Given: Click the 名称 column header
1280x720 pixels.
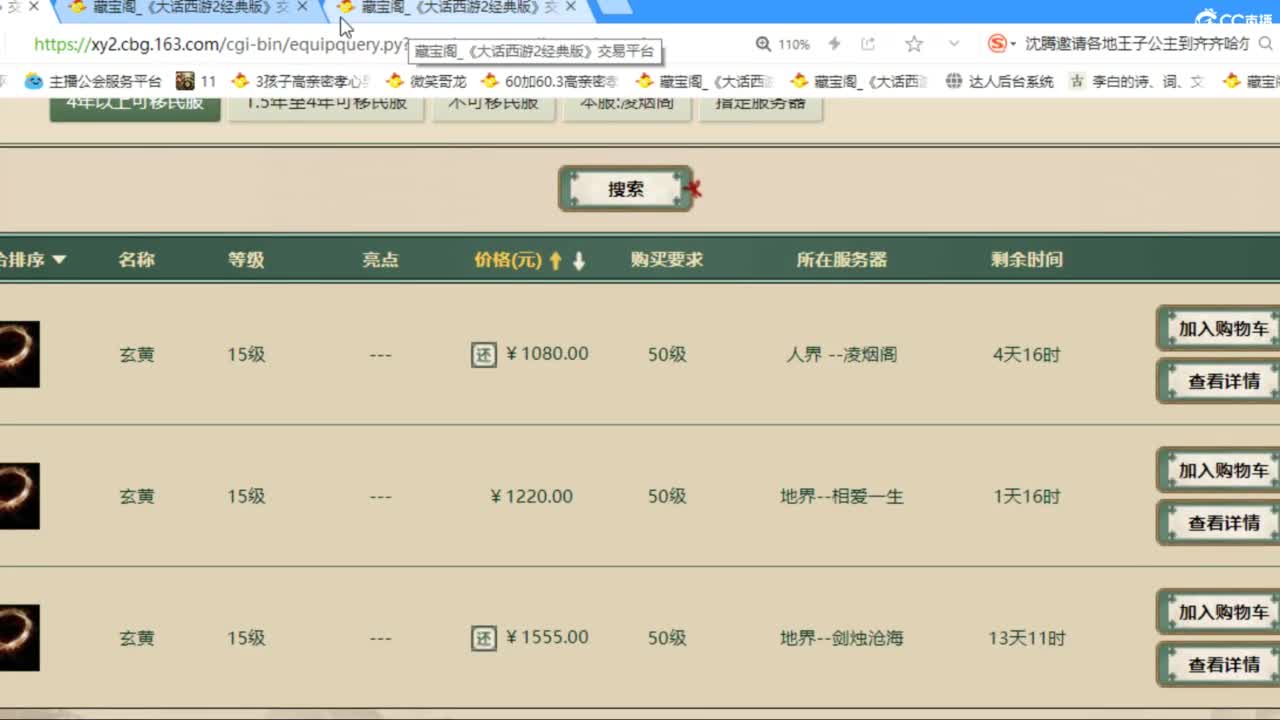Looking at the screenshot, I should (137, 260).
